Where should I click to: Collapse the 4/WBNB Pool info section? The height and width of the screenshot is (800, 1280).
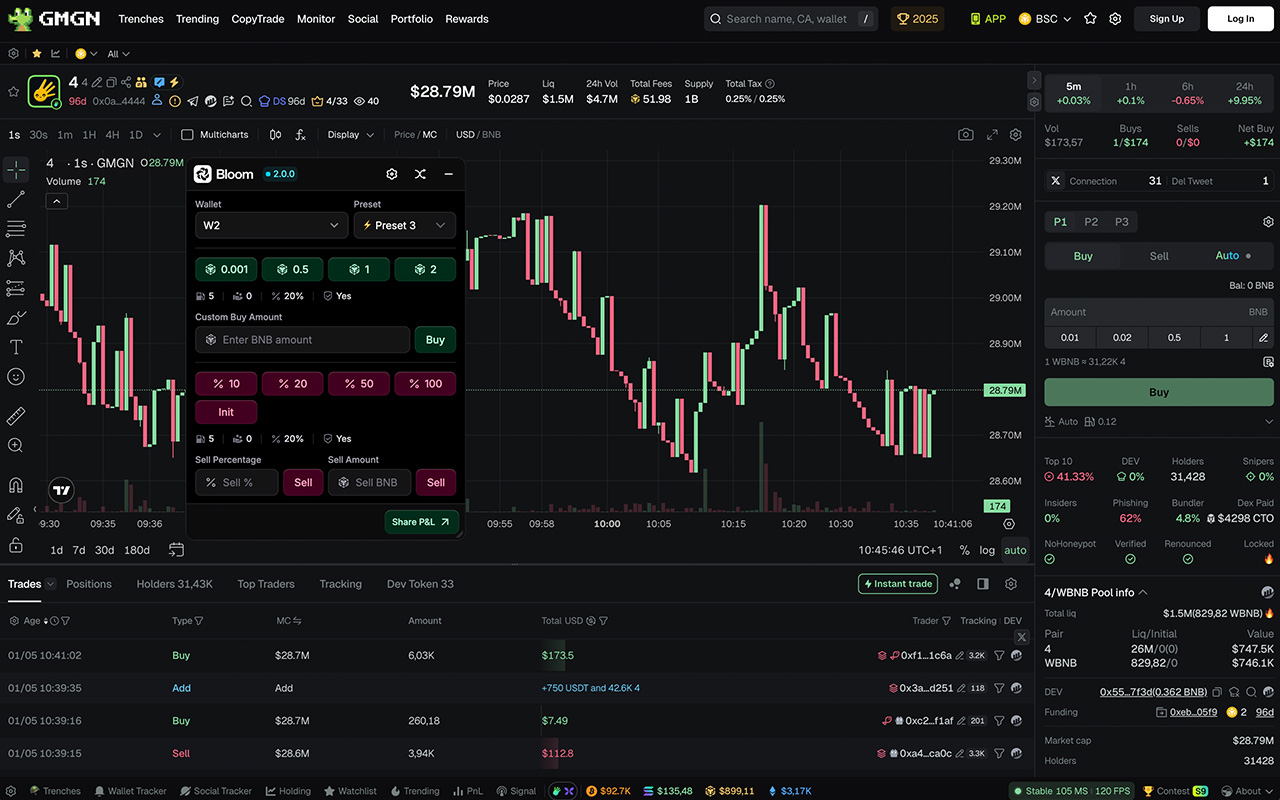1143,592
